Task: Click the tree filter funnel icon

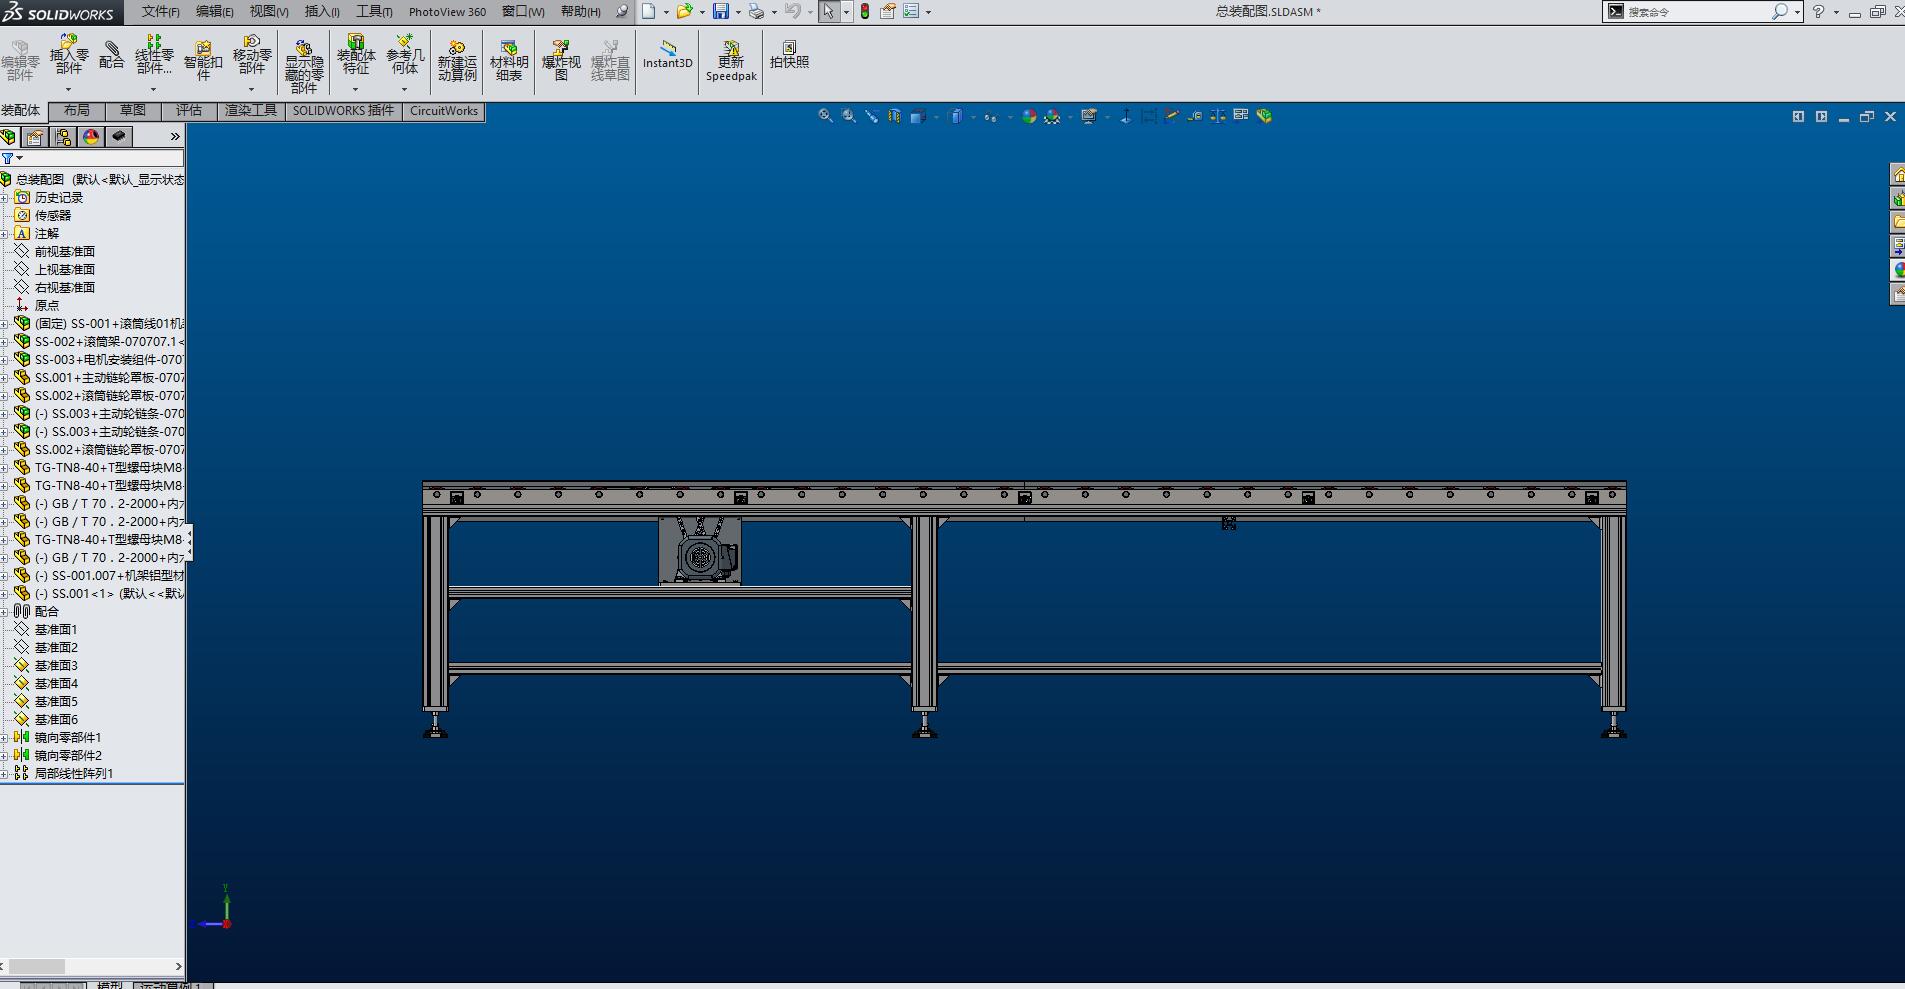Action: tap(8, 158)
